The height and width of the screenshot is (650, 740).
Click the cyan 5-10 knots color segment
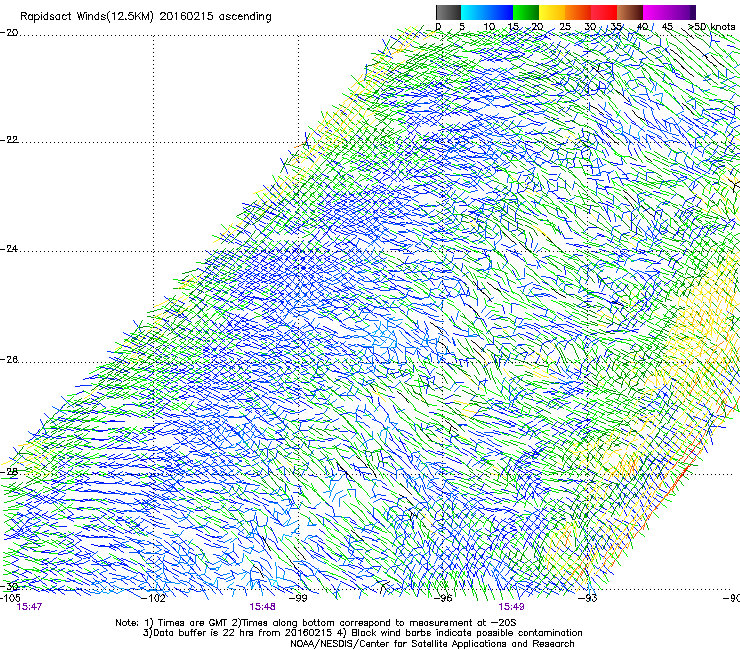point(474,12)
